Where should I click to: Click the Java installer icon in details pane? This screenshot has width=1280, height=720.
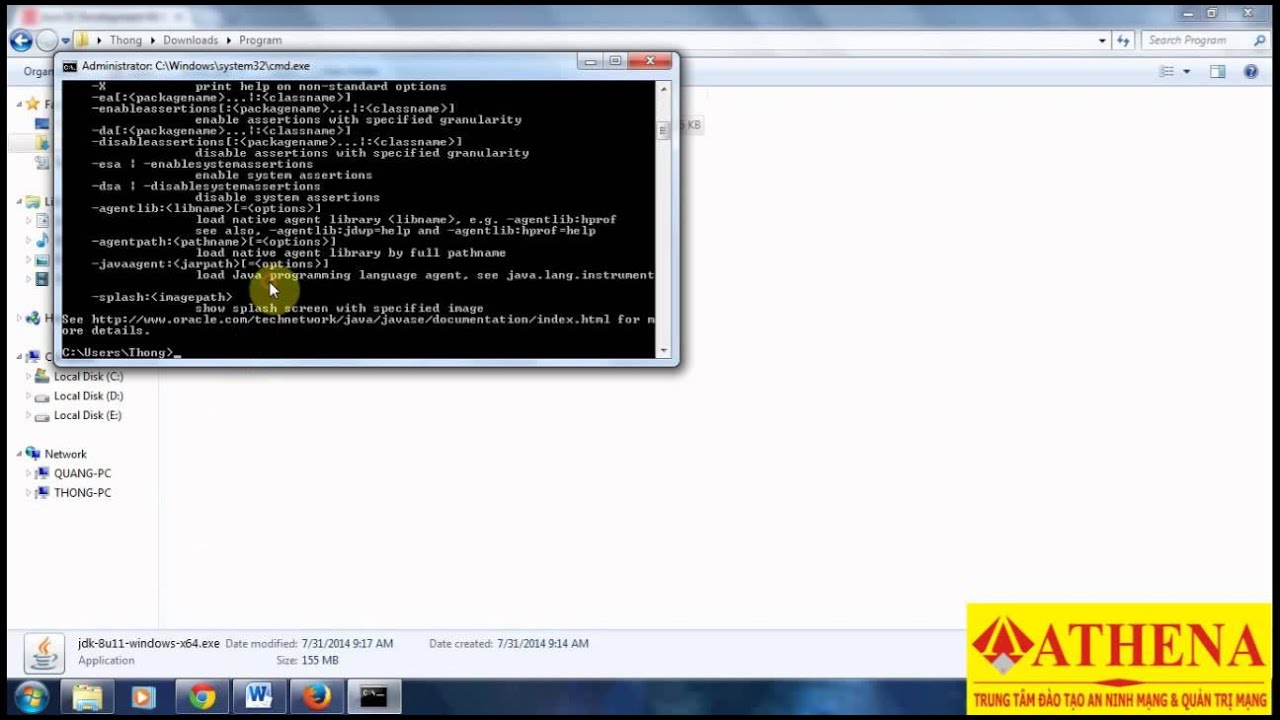pos(44,652)
